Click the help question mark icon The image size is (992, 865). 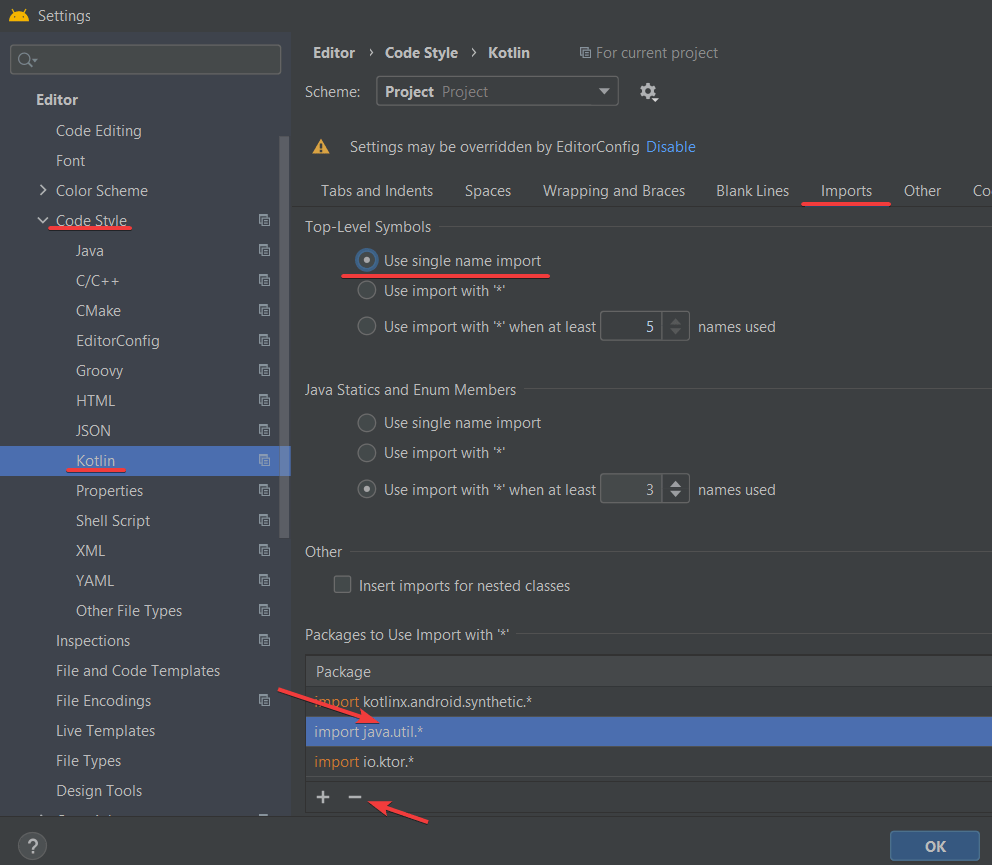click(31, 845)
